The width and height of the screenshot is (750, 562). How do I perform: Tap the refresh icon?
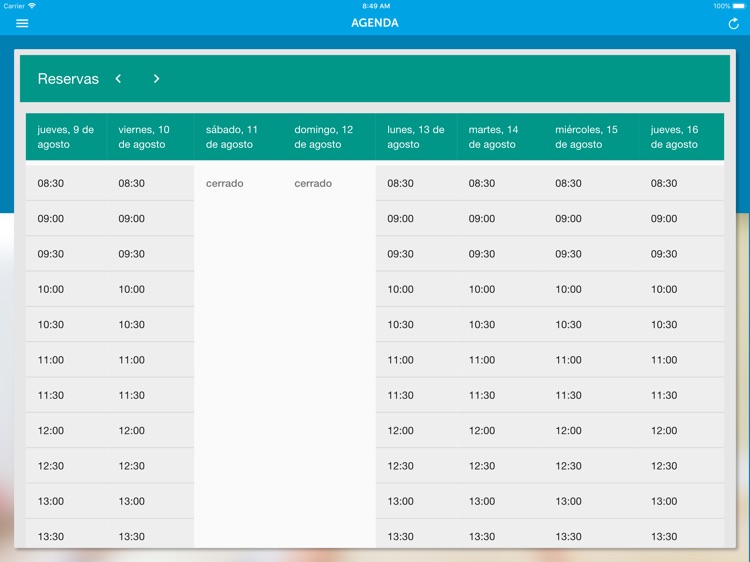[733, 23]
